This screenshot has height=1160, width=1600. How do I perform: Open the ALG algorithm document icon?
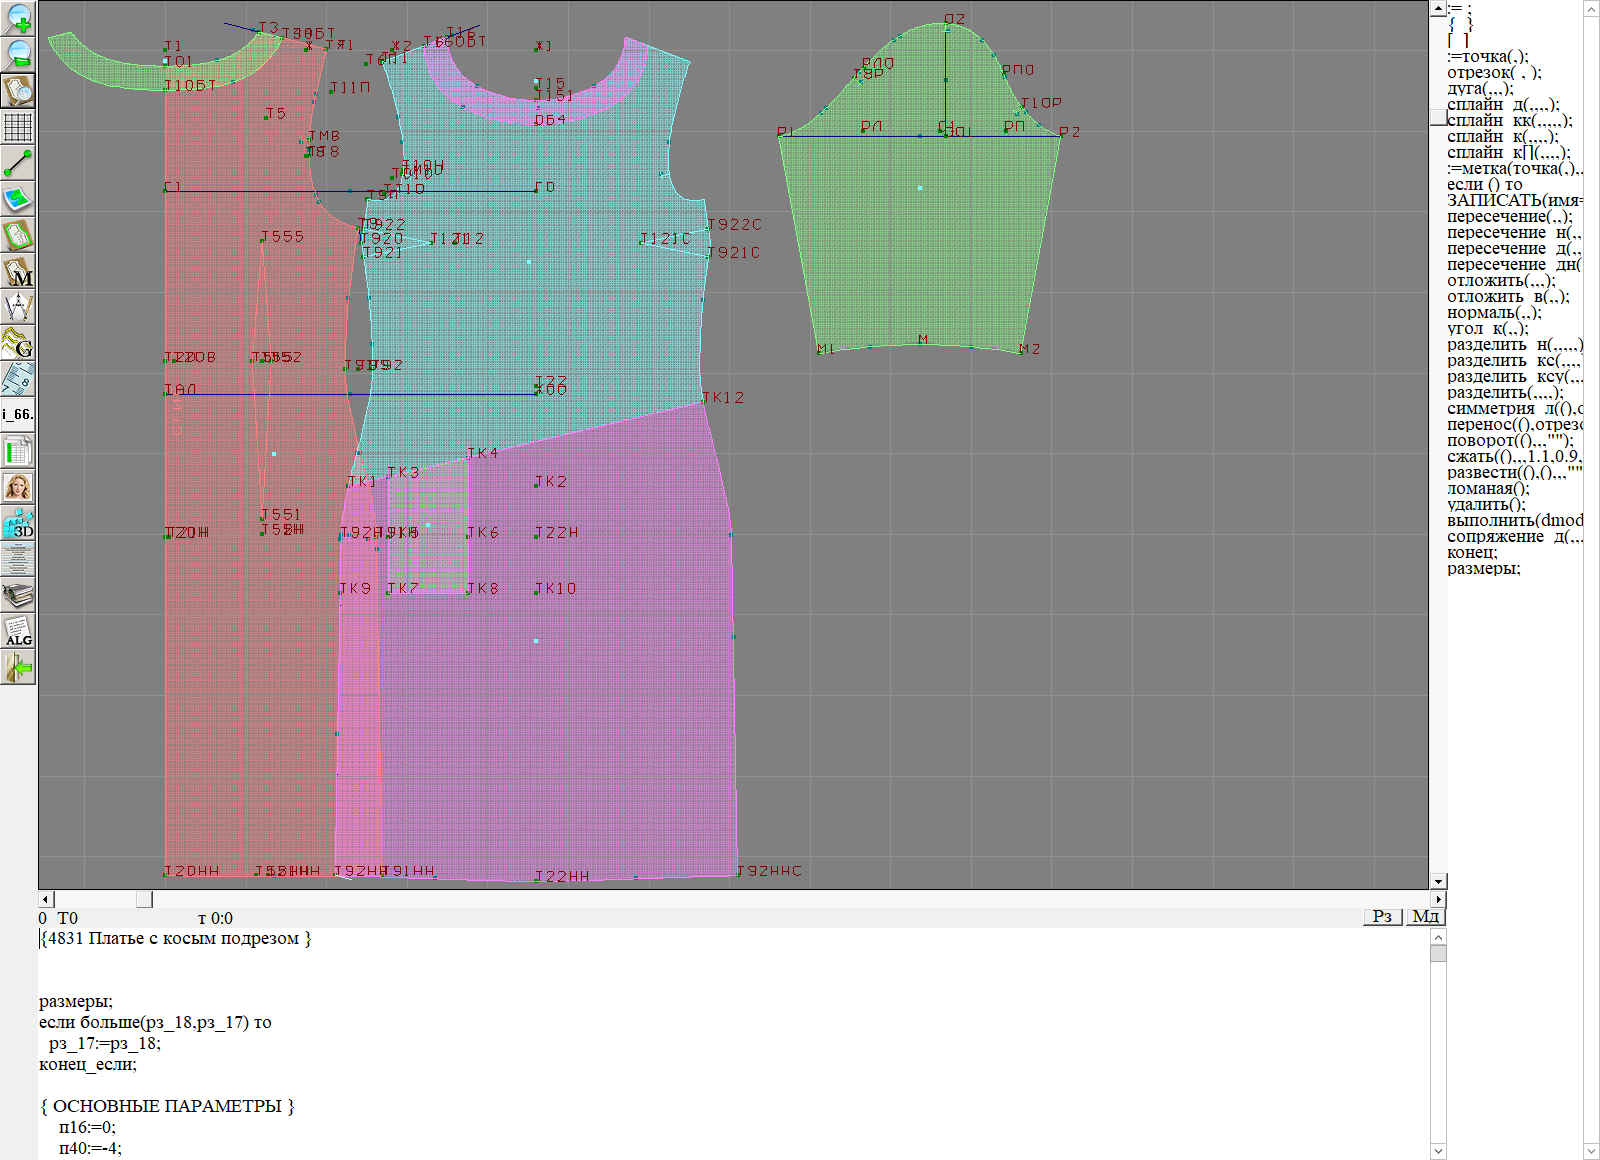(x=18, y=631)
